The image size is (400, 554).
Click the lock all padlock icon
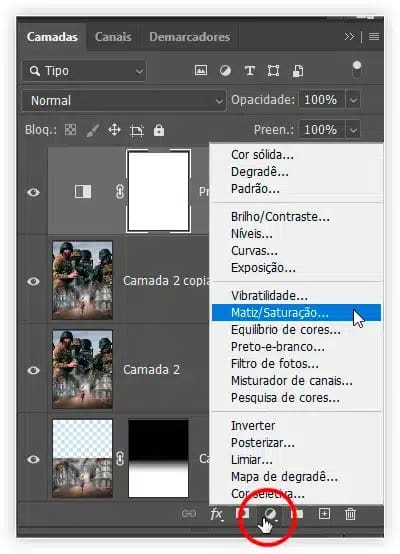click(x=159, y=130)
